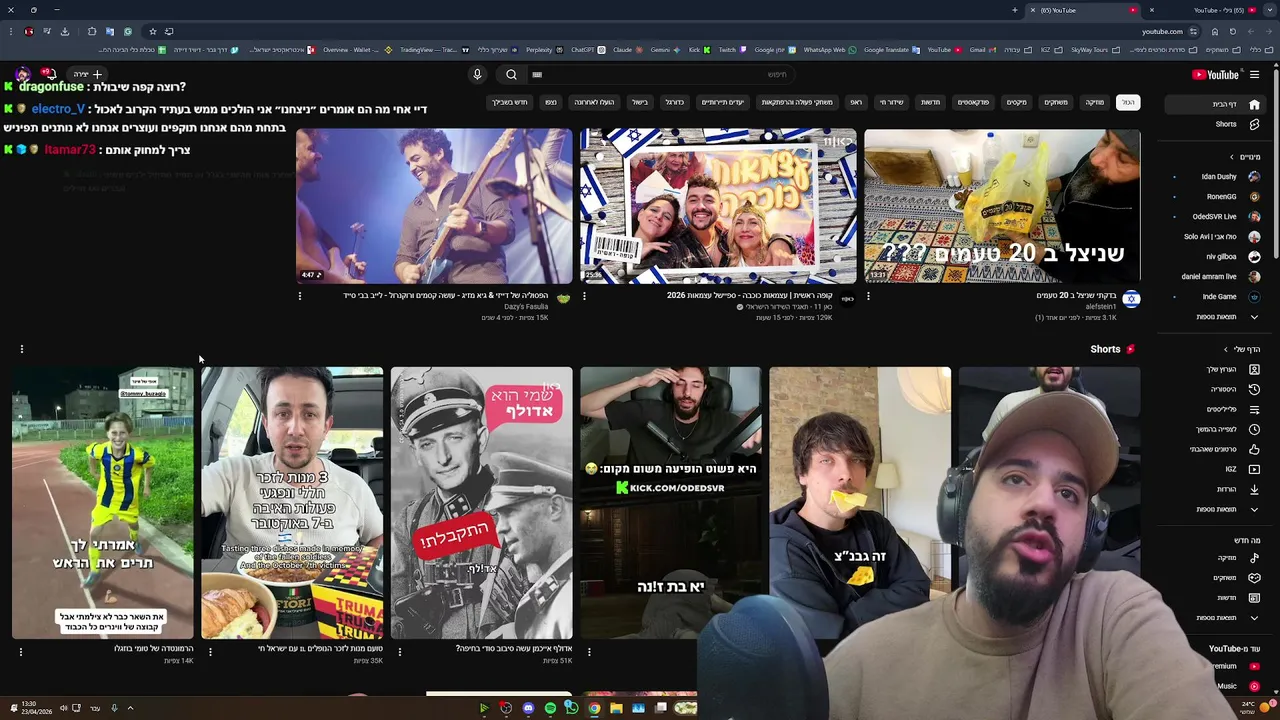Play the Kupa Rashit Independence special thumbnail
This screenshot has height=720, width=1280.
point(718,206)
